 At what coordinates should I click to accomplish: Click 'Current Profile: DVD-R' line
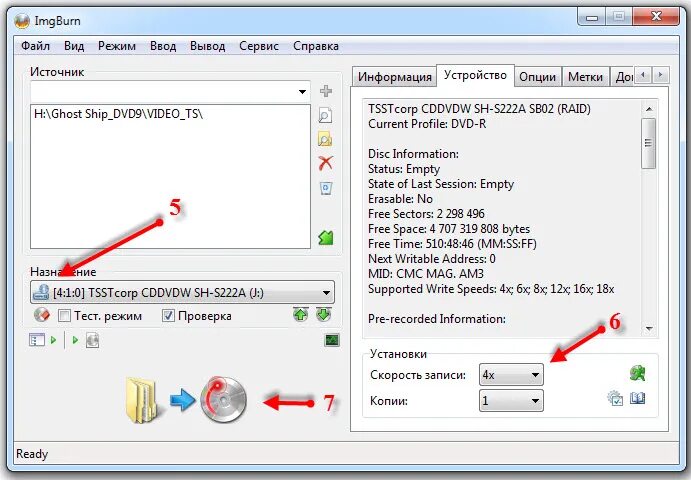pyautogui.click(x=427, y=124)
